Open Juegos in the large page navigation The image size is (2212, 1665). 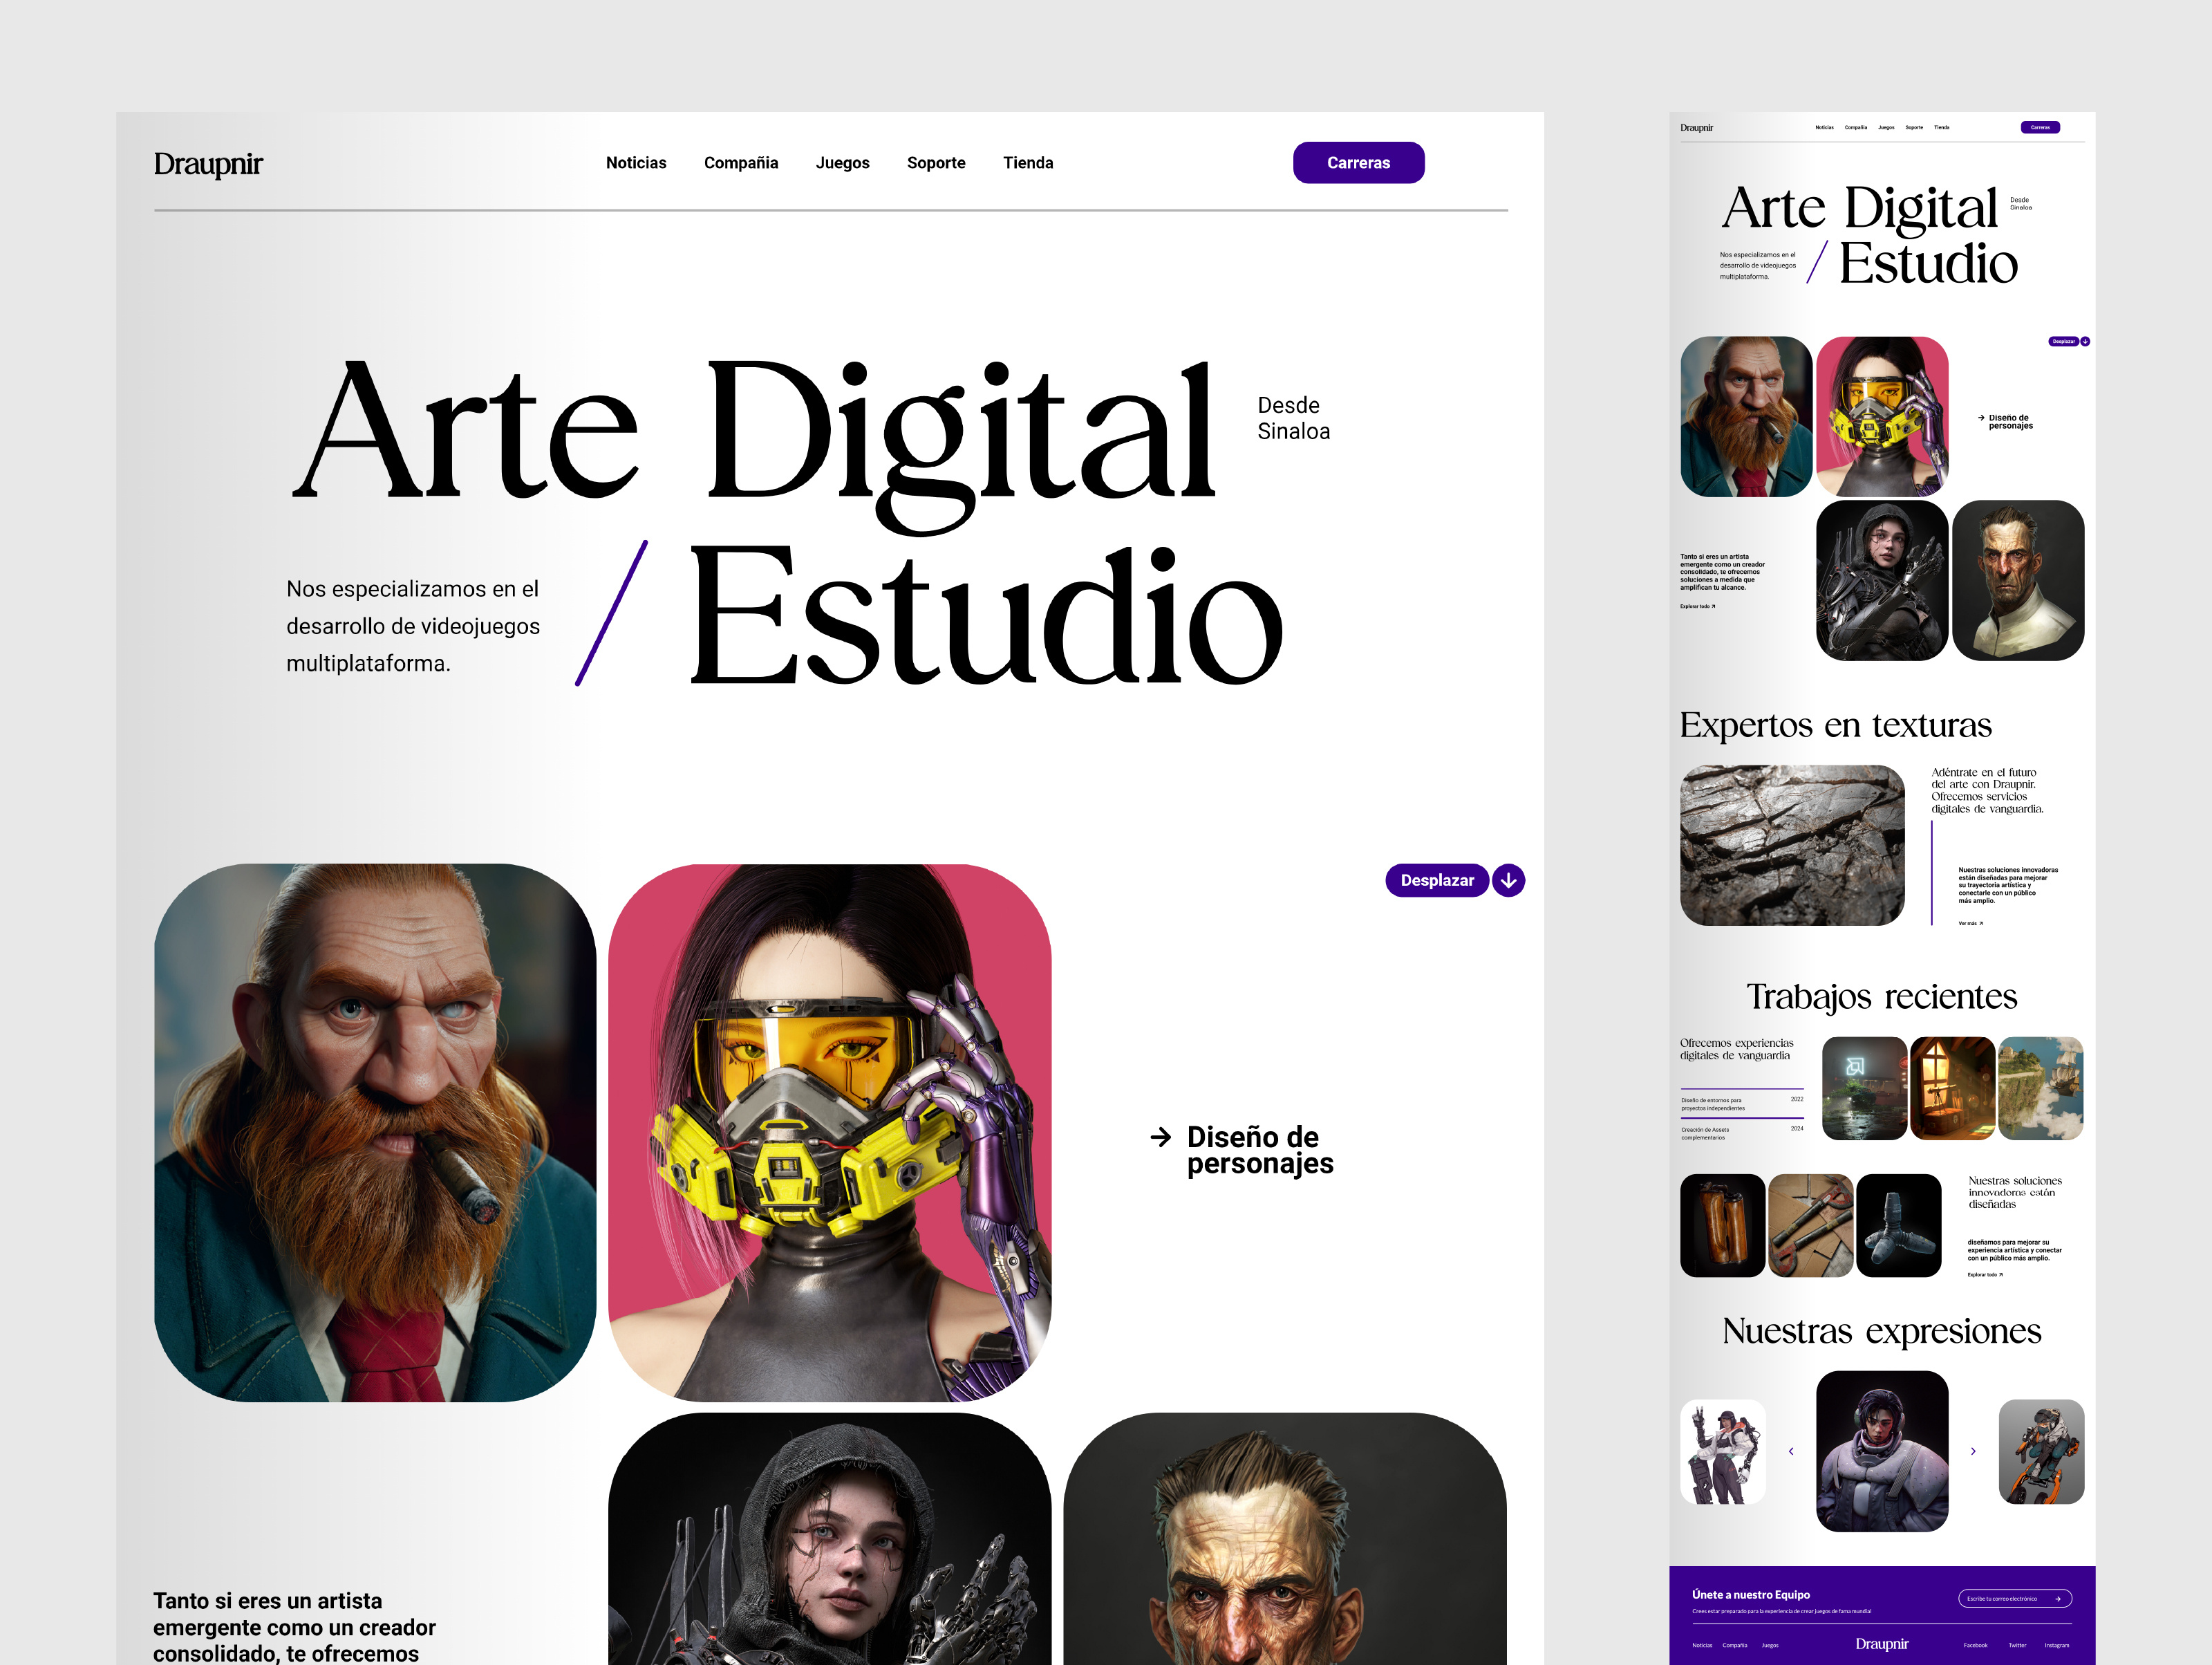tap(842, 163)
